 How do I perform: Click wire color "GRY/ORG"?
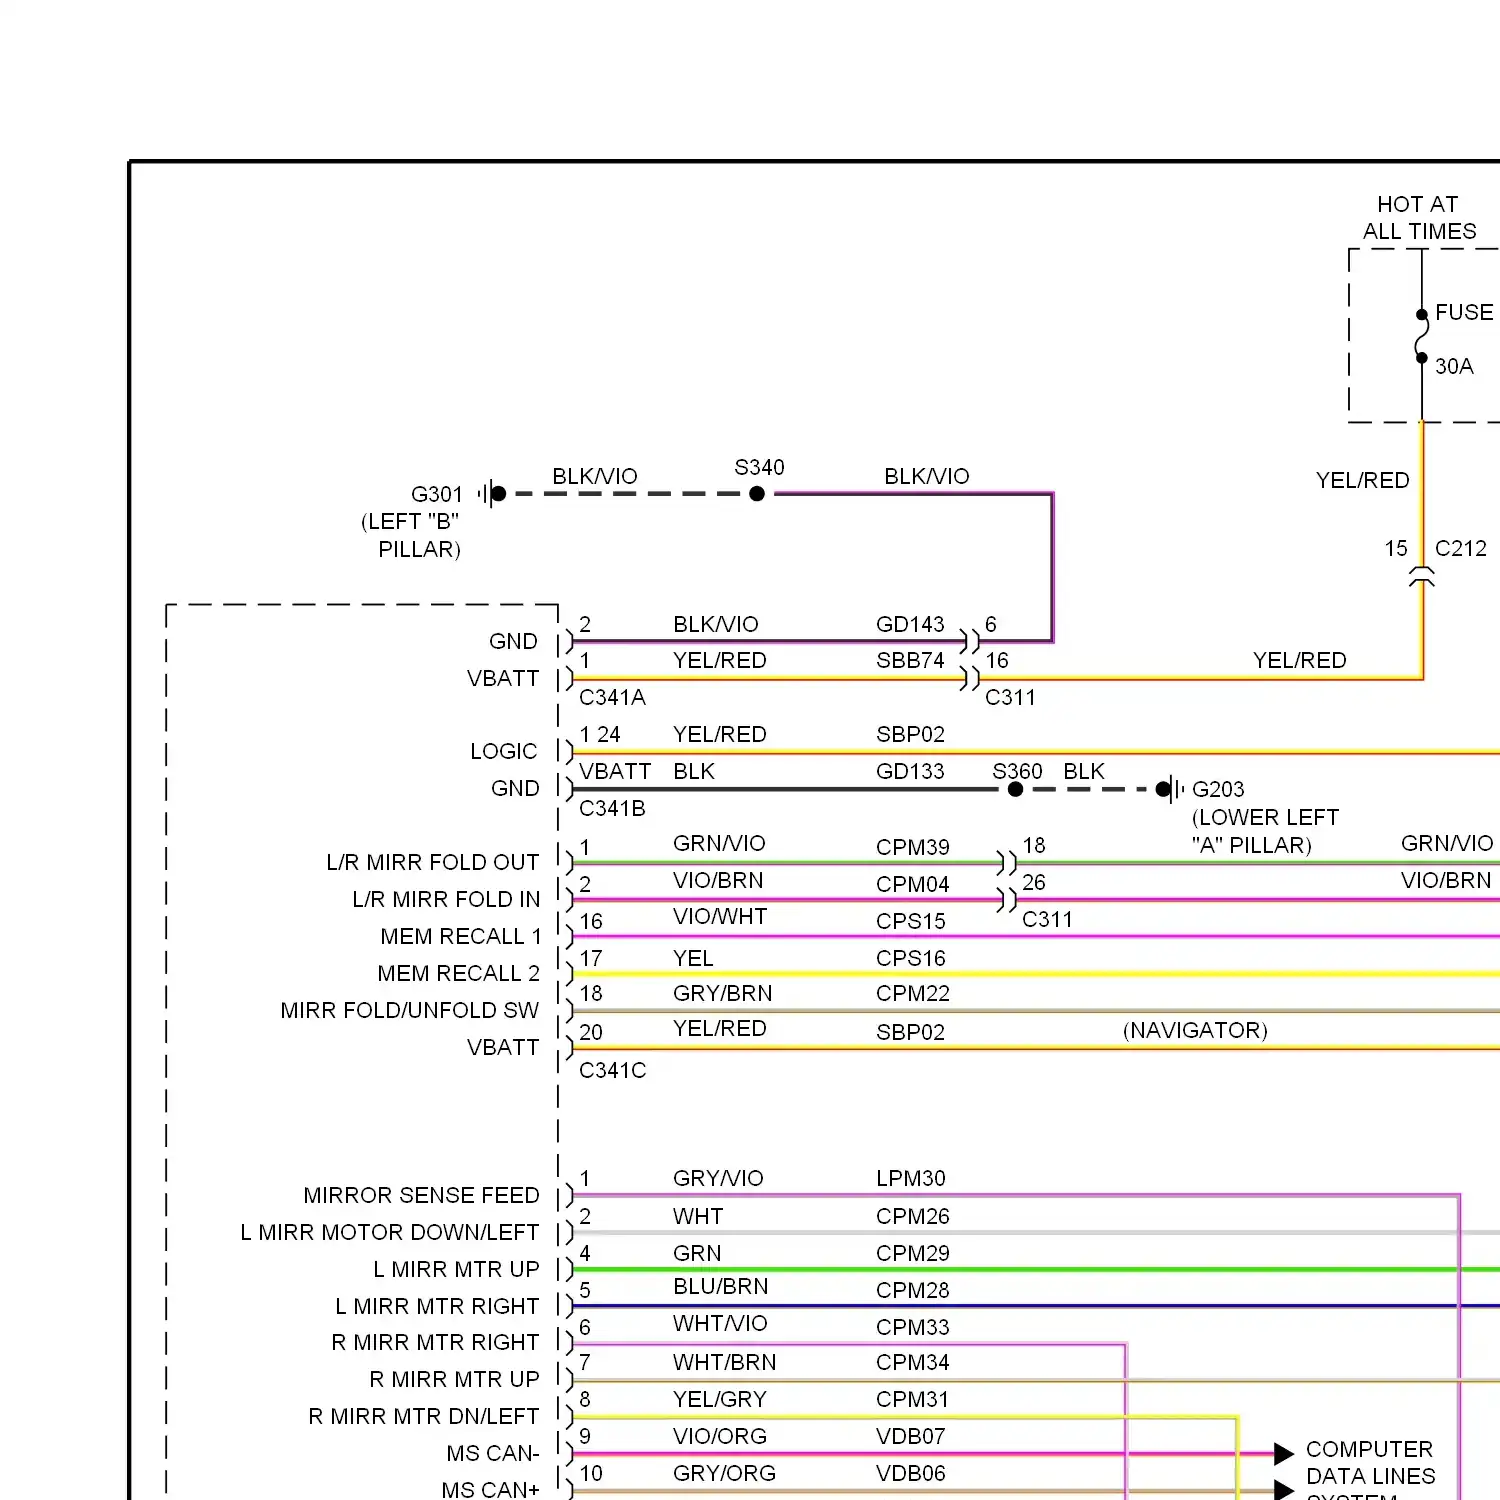[x=724, y=1473]
